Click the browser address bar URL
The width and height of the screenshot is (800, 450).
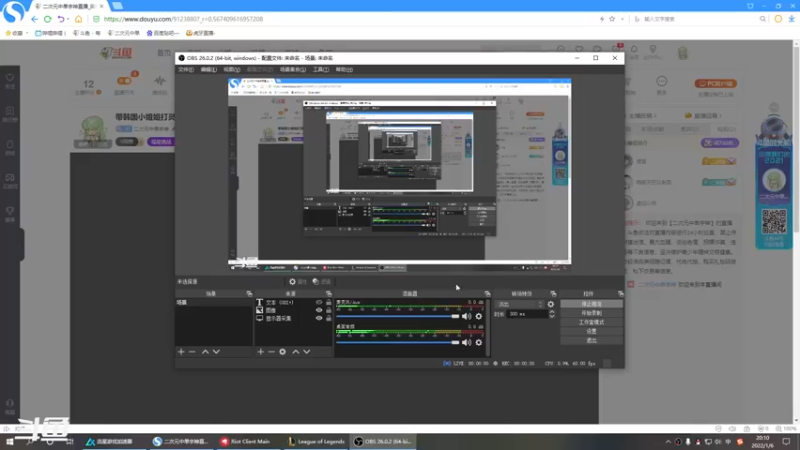pos(183,19)
